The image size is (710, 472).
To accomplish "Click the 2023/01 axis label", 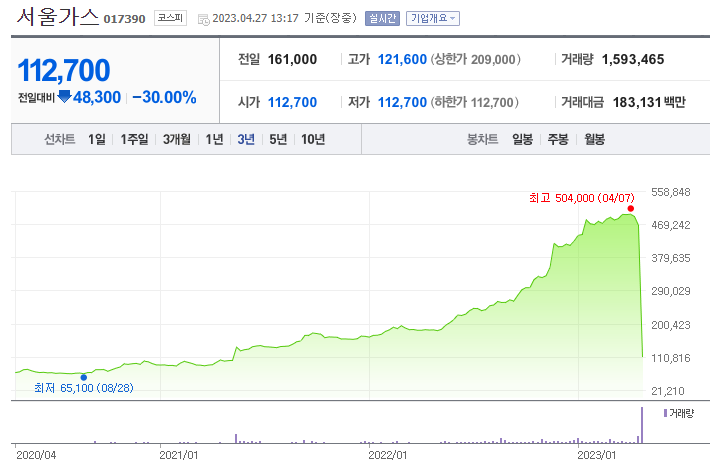I will coord(596,455).
